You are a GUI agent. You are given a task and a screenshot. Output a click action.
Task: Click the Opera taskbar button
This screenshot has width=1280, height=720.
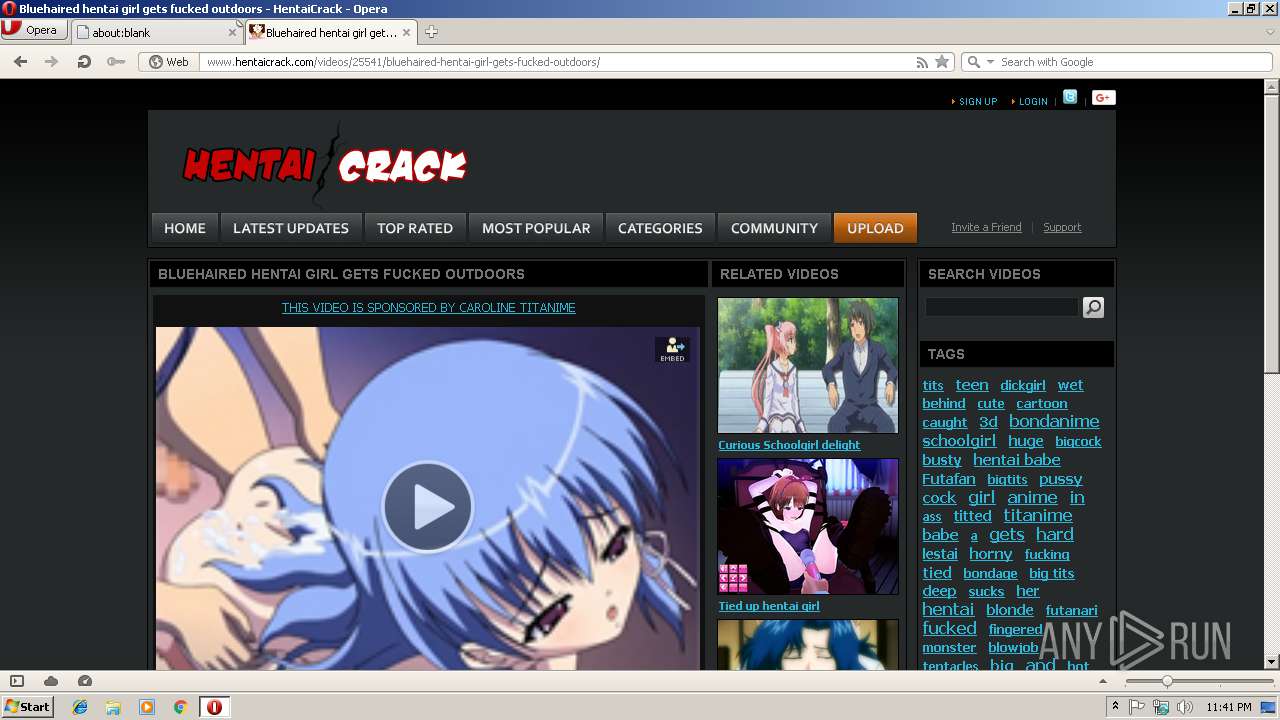pos(214,707)
